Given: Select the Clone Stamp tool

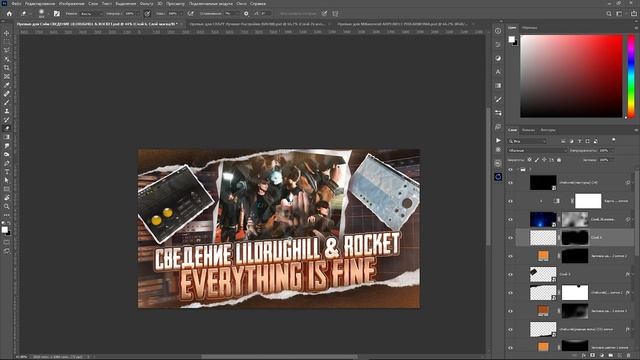Looking at the screenshot, I should (x=7, y=111).
